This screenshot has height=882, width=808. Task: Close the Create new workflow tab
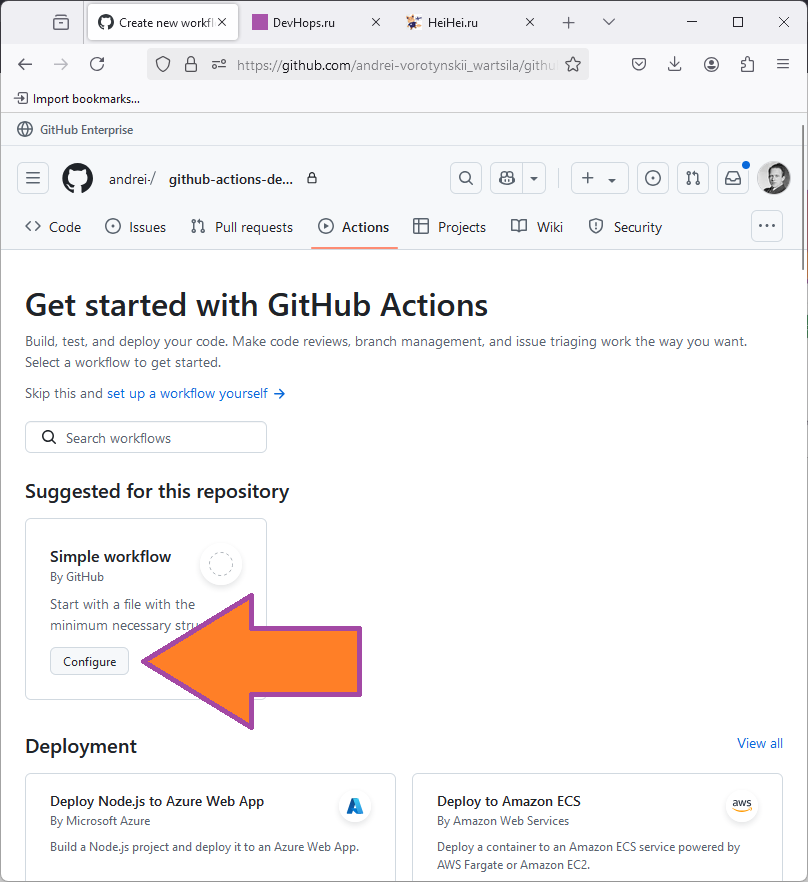[x=222, y=22]
